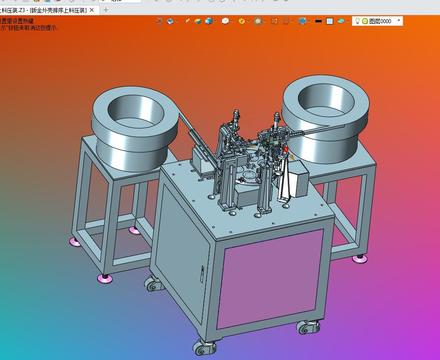The width and height of the screenshot is (440, 360).
Task: Click the pencil edit icon in view toolbar
Action: coord(188,21)
